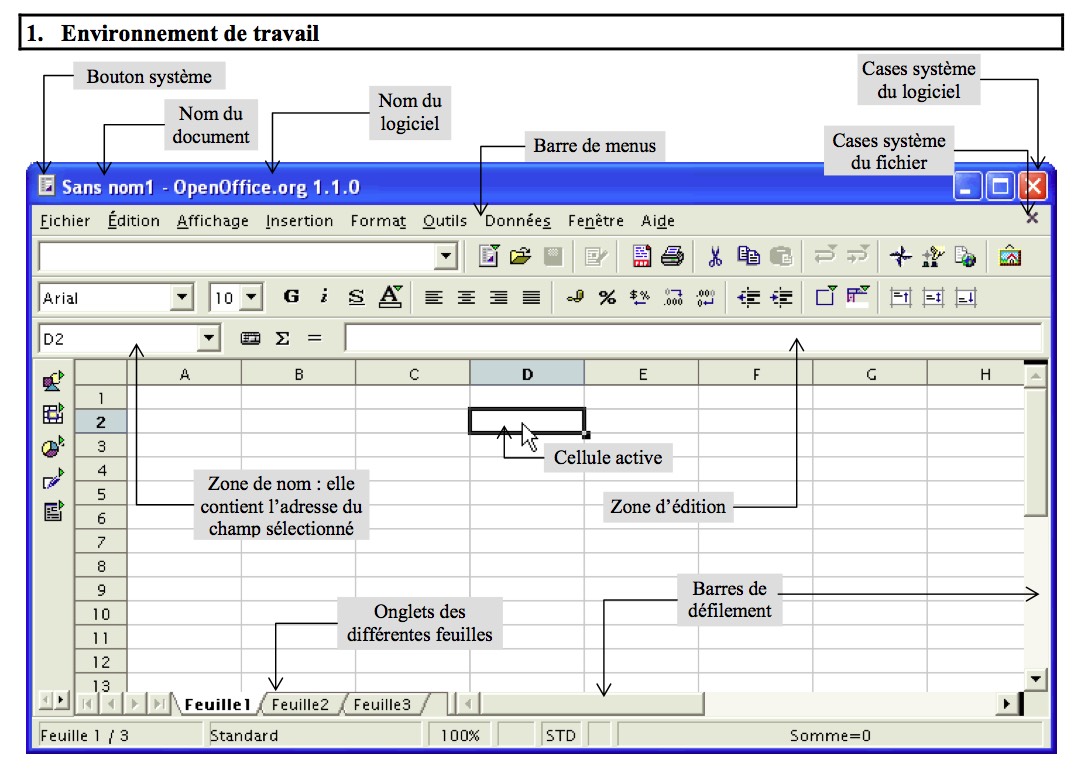Screen dimensions: 1089x769
Task: Delete a decimal place
Action: 706,298
